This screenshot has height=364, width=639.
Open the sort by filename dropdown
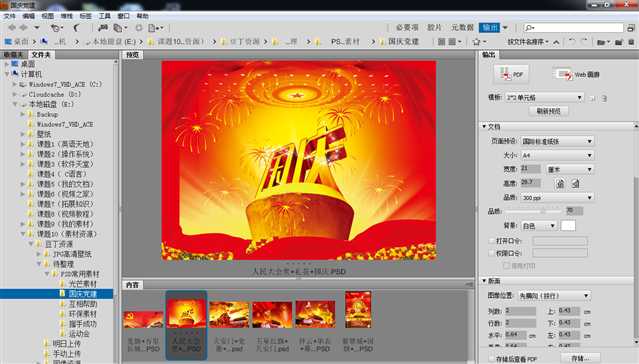click(x=528, y=42)
